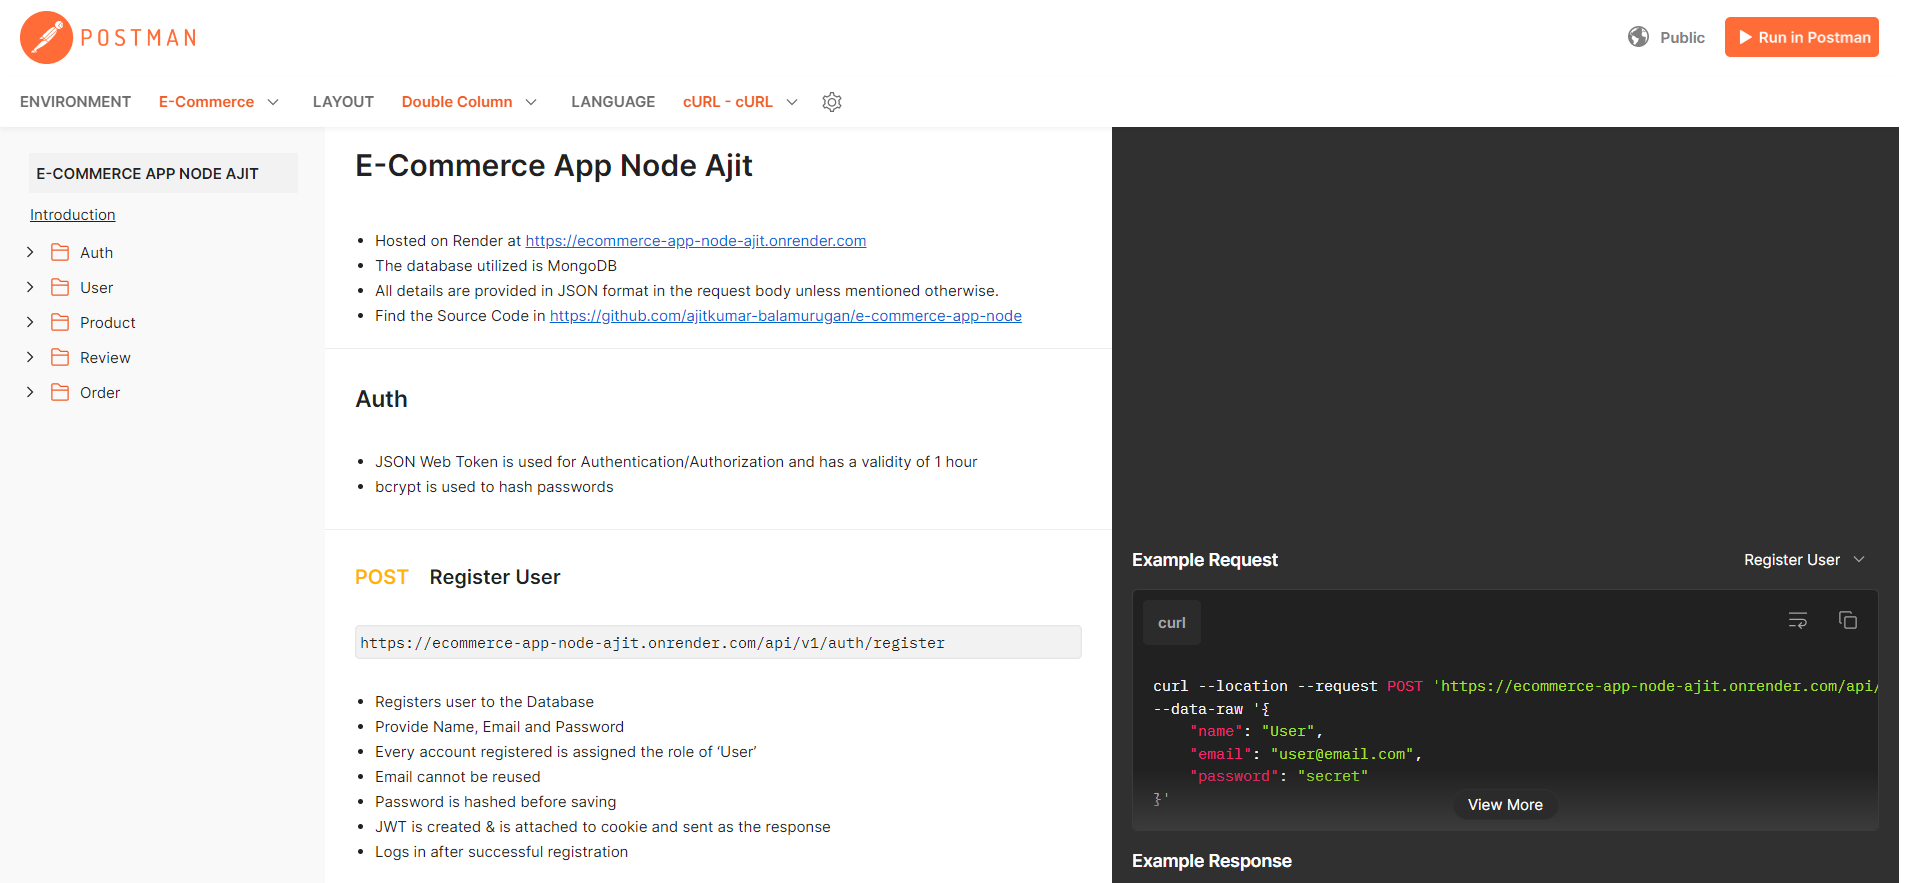1920x883 pixels.
Task: Click 'Logs in after successful registration' bullet
Action: click(502, 852)
